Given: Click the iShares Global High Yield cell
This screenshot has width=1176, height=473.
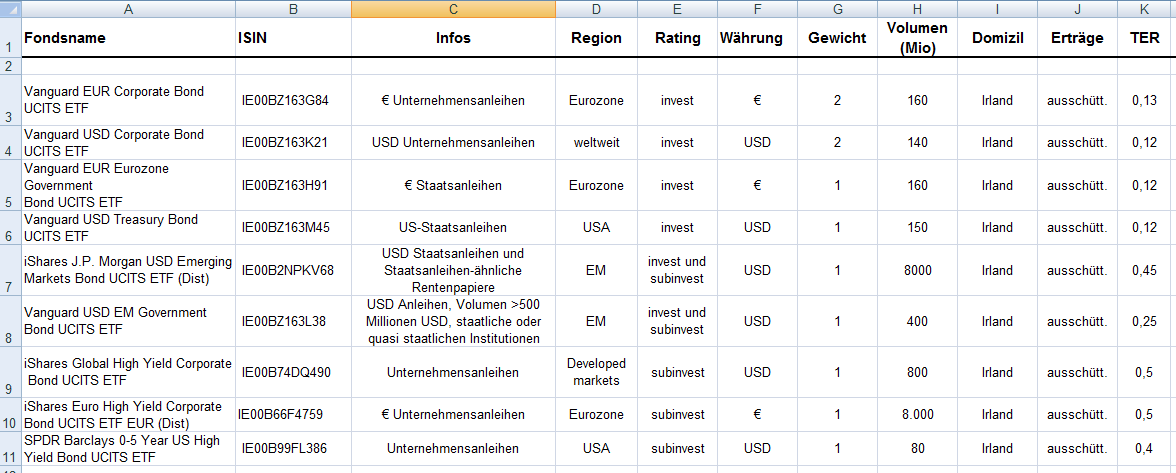Looking at the screenshot, I should (128, 372).
